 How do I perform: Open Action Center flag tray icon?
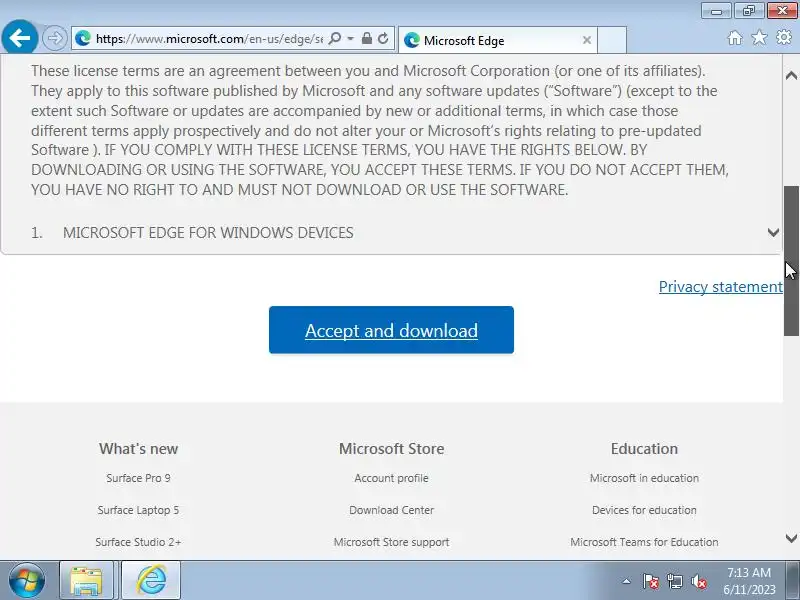point(650,581)
